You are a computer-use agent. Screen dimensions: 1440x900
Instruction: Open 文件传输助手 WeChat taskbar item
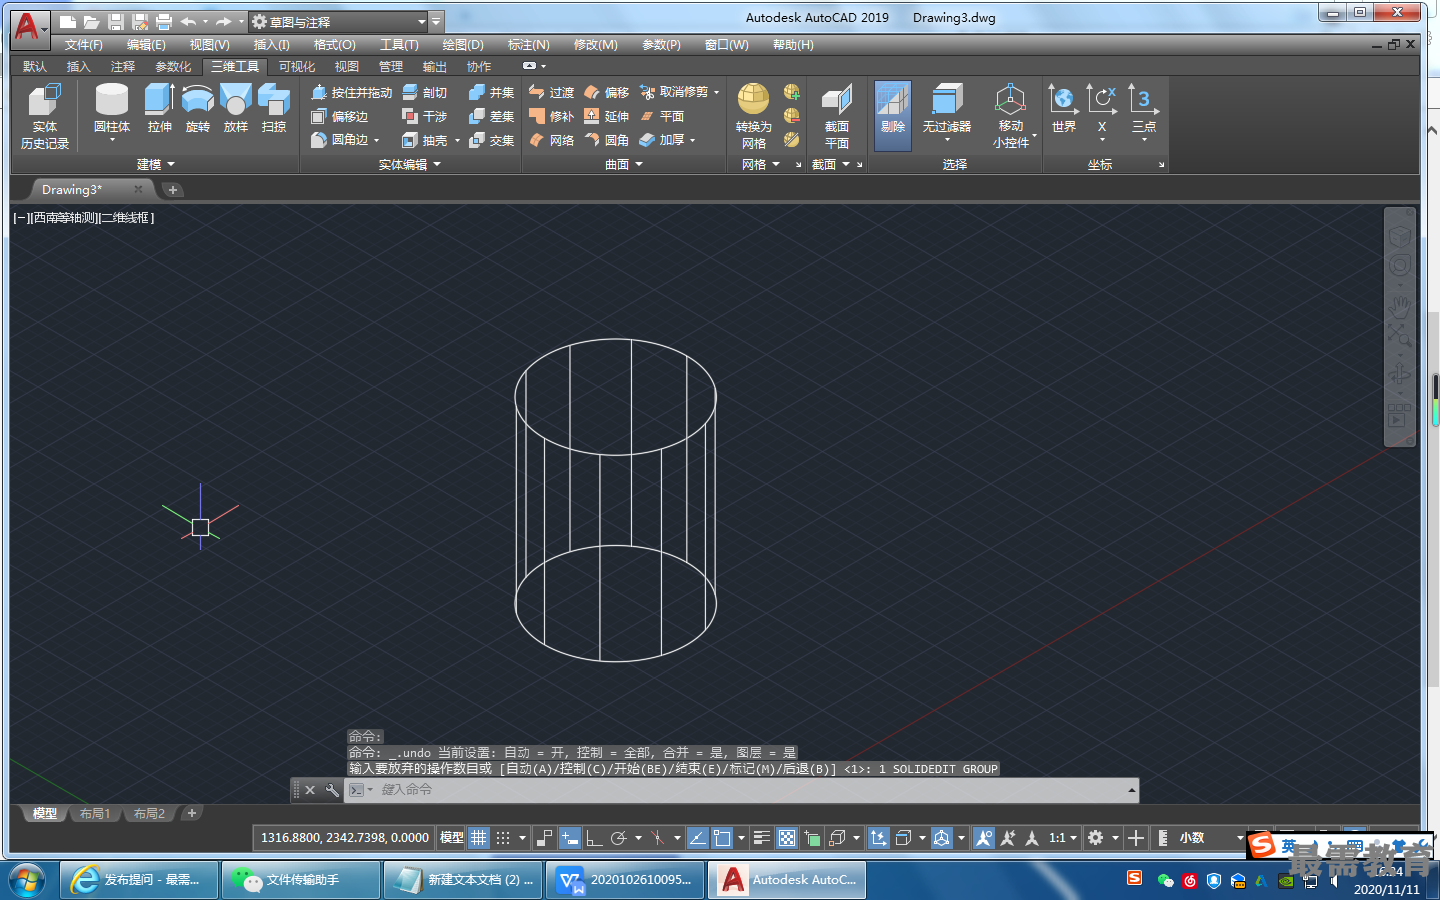[x=300, y=880]
